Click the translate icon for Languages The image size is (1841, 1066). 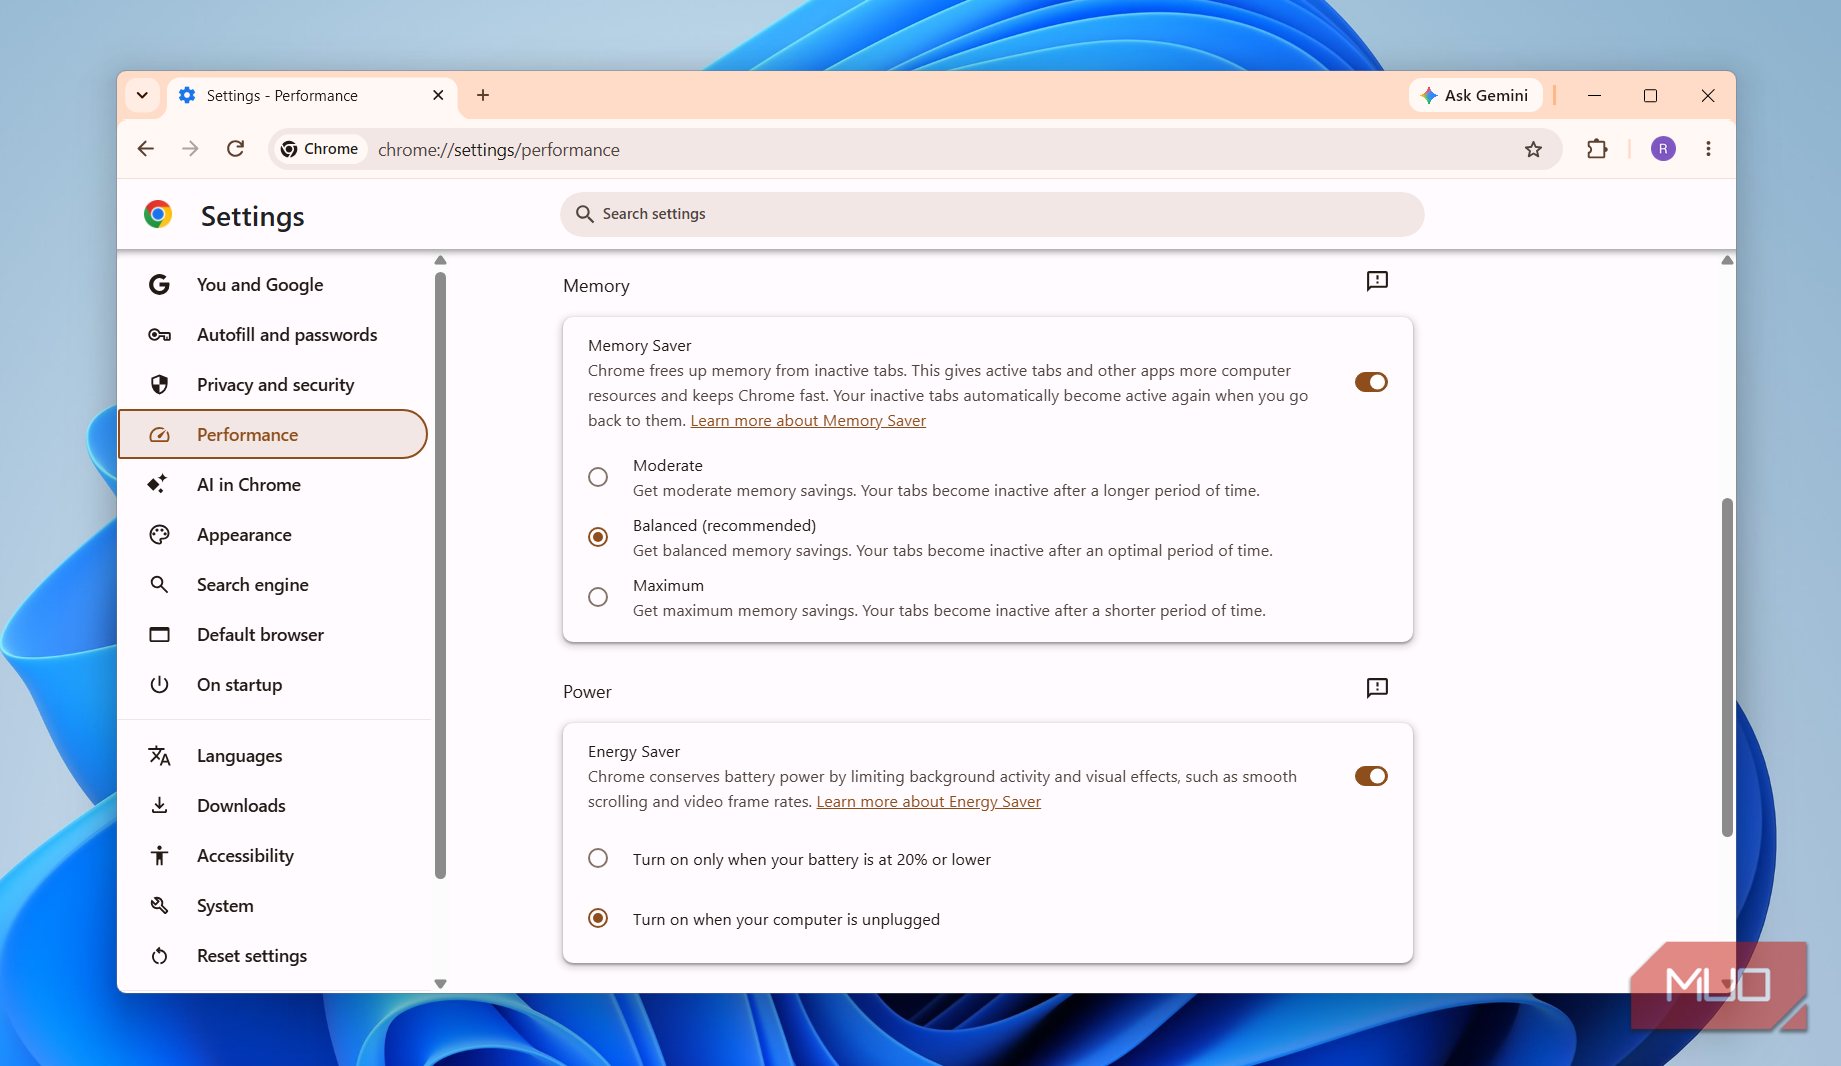pos(159,756)
